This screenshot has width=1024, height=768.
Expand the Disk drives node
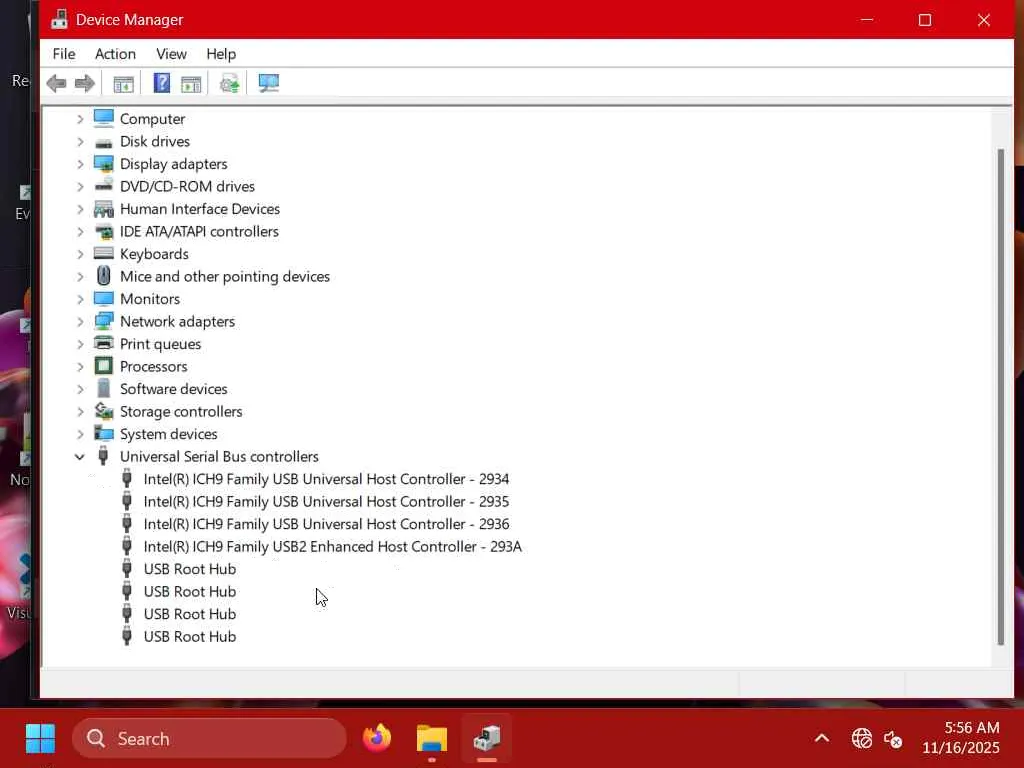click(x=80, y=142)
